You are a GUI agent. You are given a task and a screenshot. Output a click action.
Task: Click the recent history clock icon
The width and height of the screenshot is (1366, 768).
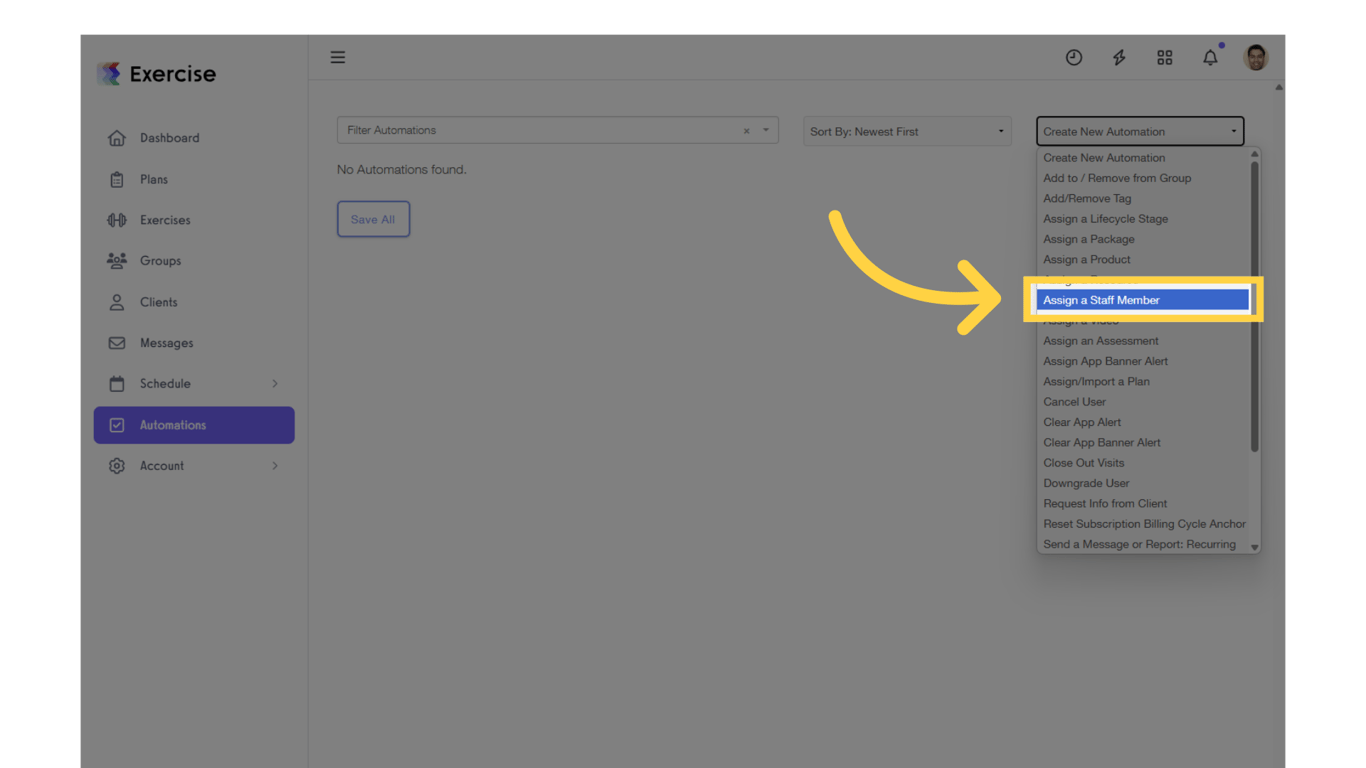click(x=1074, y=57)
